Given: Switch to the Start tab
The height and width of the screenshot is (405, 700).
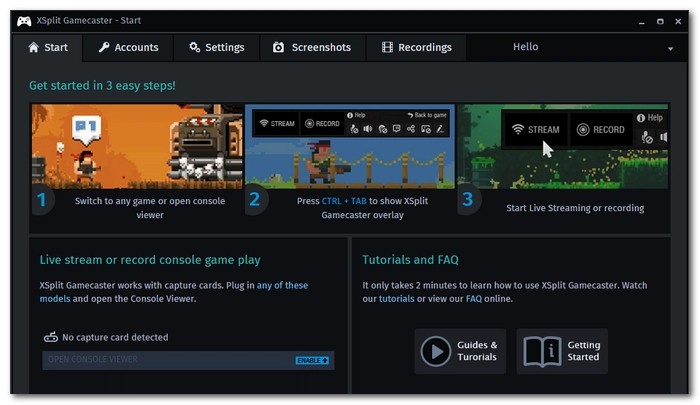Looking at the screenshot, I should click(x=48, y=47).
